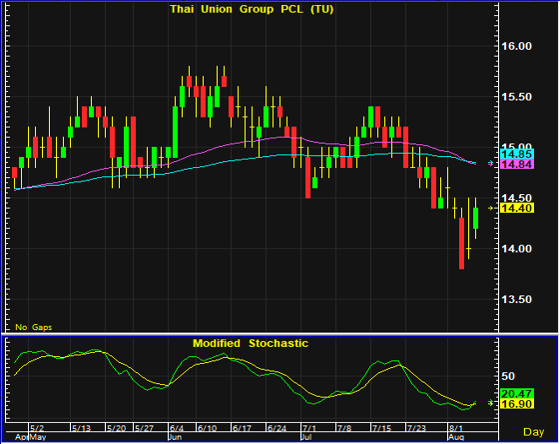Screen dimensions: 560x444
Task: Click the 5/27 date marker
Action: 144,428
